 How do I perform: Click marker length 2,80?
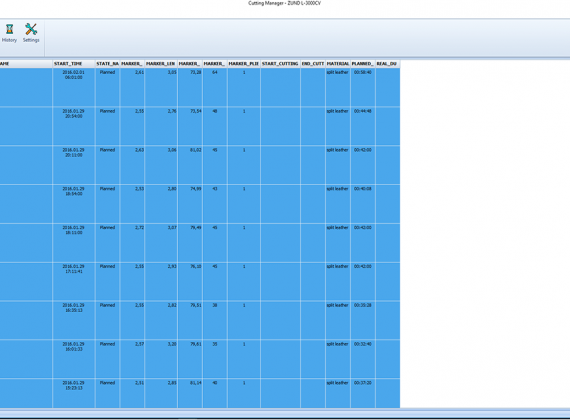click(x=172, y=189)
